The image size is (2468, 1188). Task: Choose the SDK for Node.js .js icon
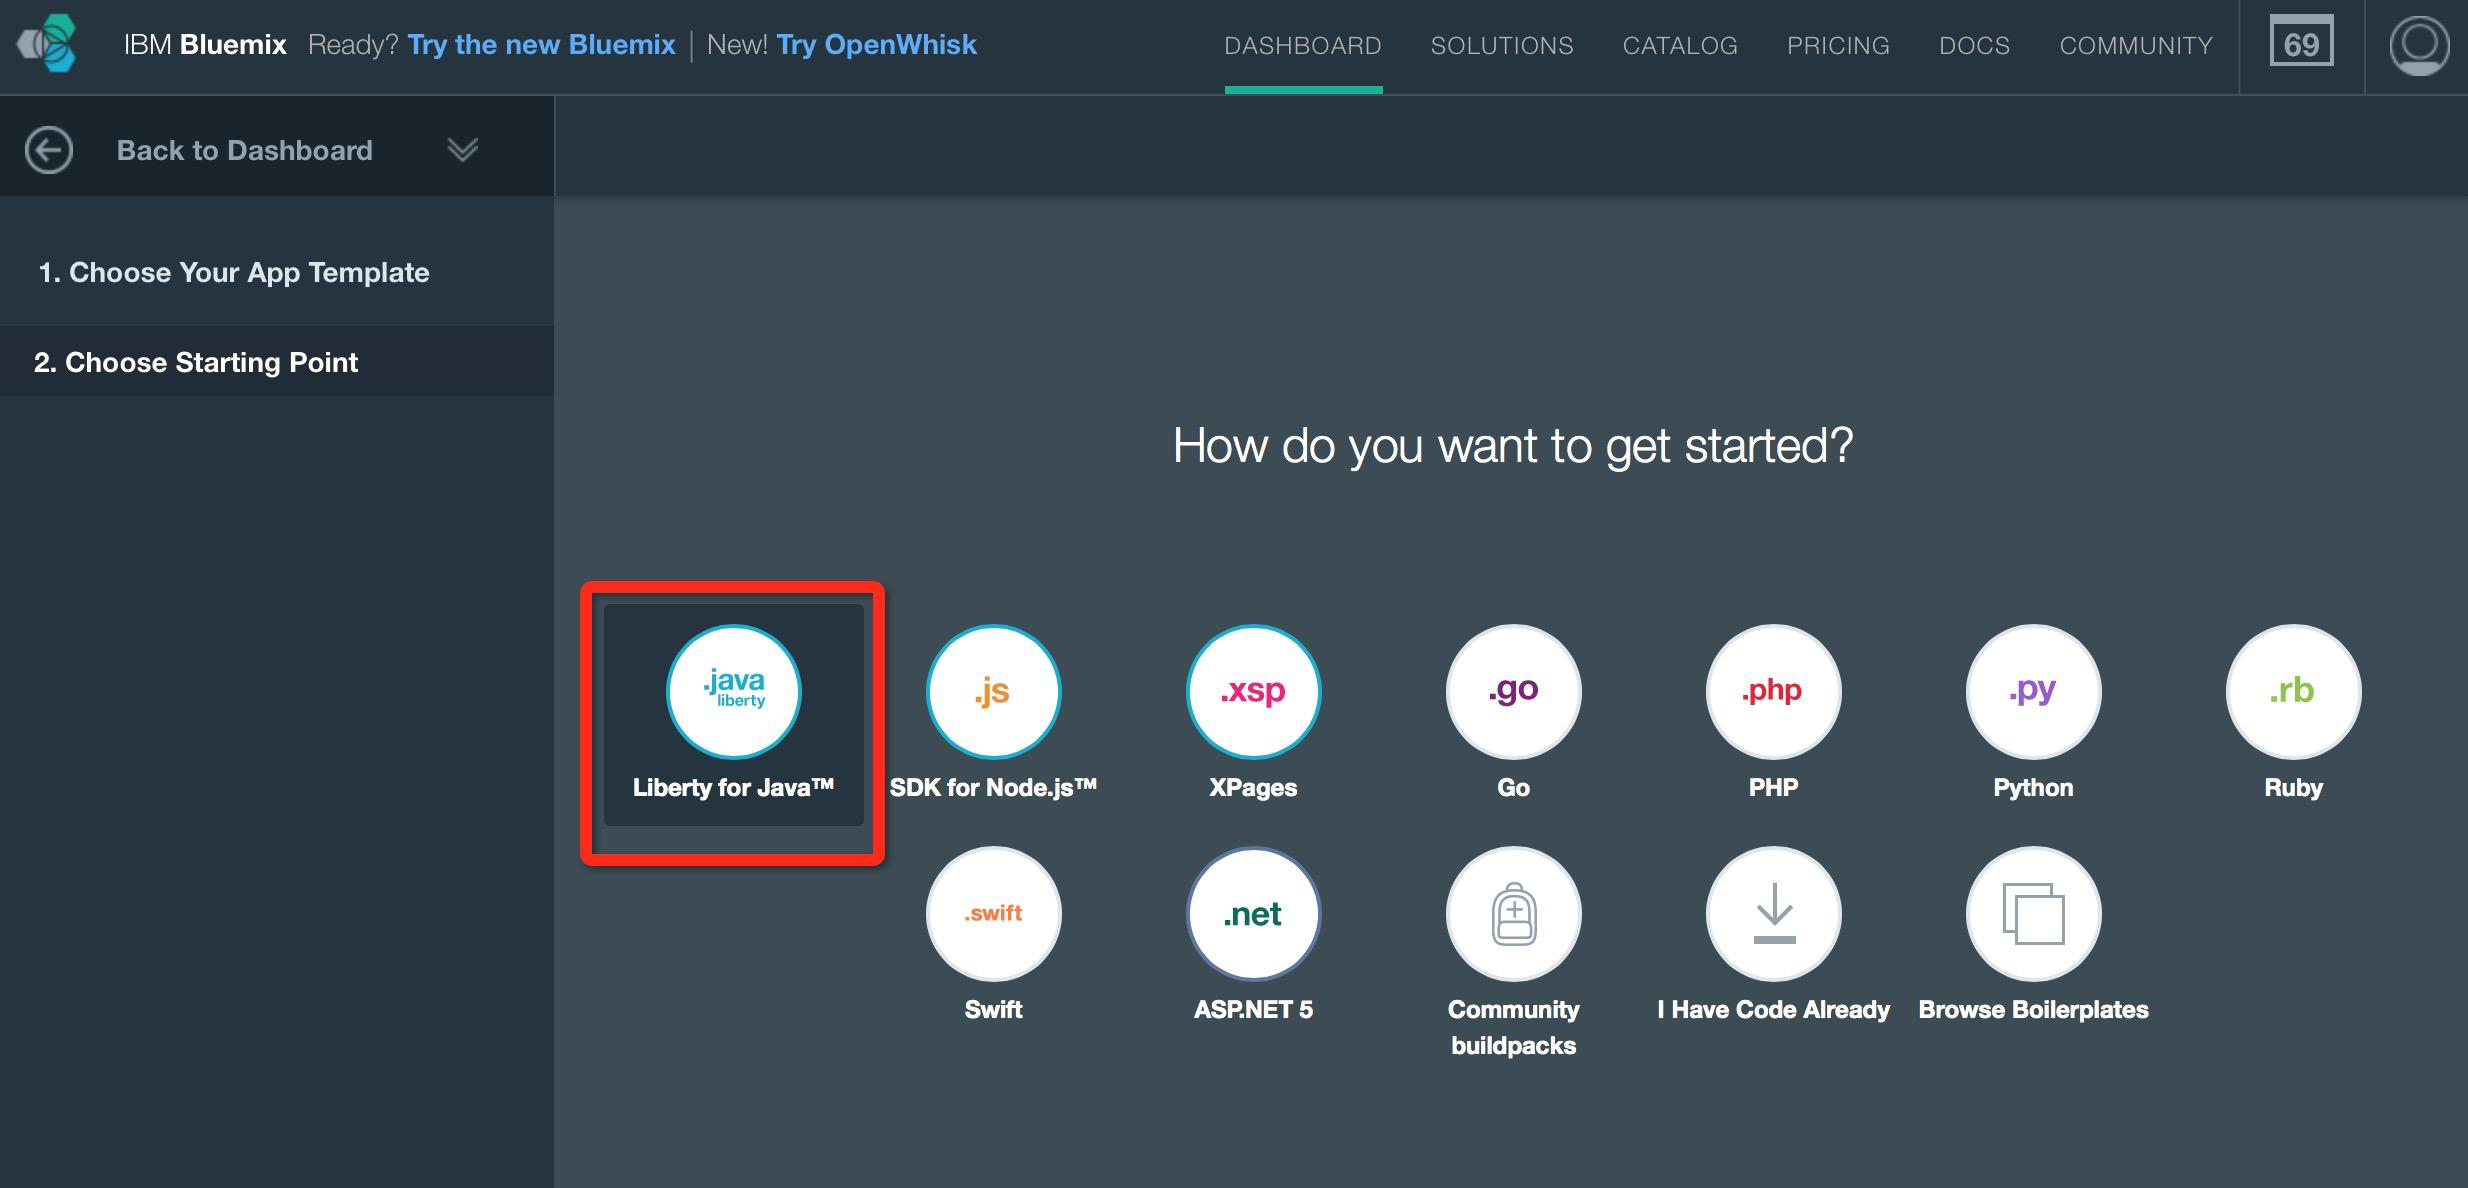(x=993, y=691)
